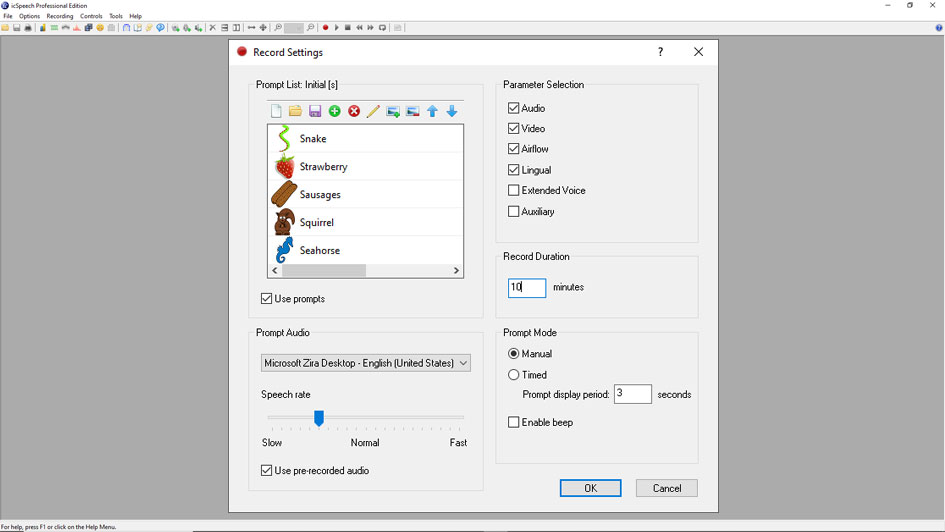Image resolution: width=945 pixels, height=532 pixels.
Task: Open the Microsoft Zira voice dropdown
Action: (365, 363)
